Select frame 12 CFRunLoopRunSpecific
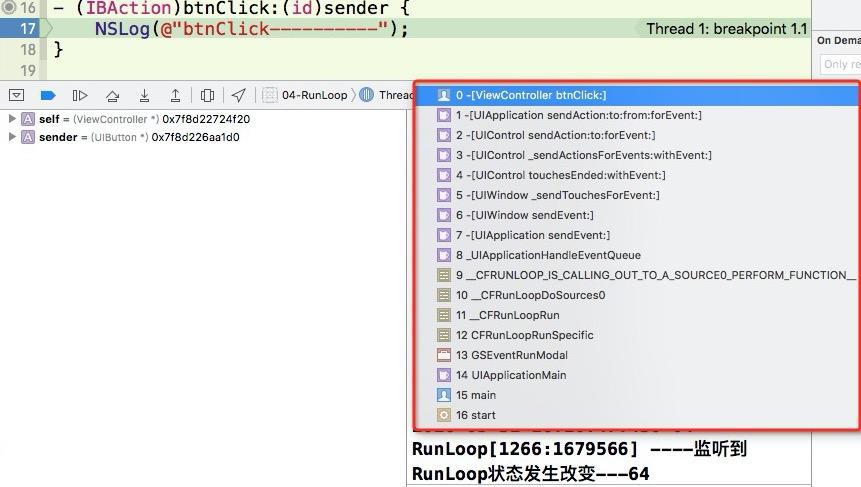The width and height of the screenshot is (861, 487). [637, 335]
